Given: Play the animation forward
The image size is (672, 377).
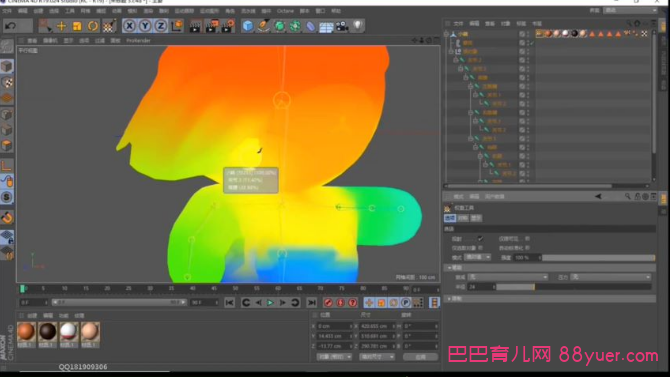Looking at the screenshot, I should click(x=270, y=303).
